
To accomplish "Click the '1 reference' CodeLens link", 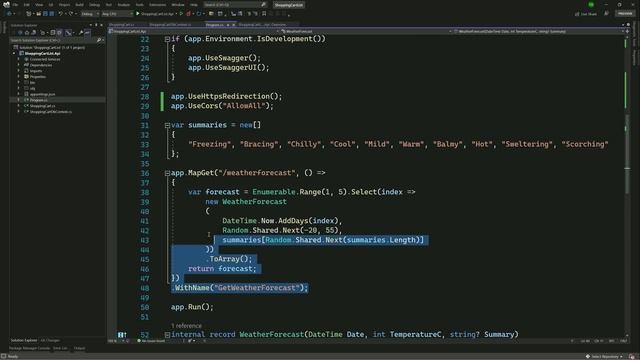I will (187, 326).
